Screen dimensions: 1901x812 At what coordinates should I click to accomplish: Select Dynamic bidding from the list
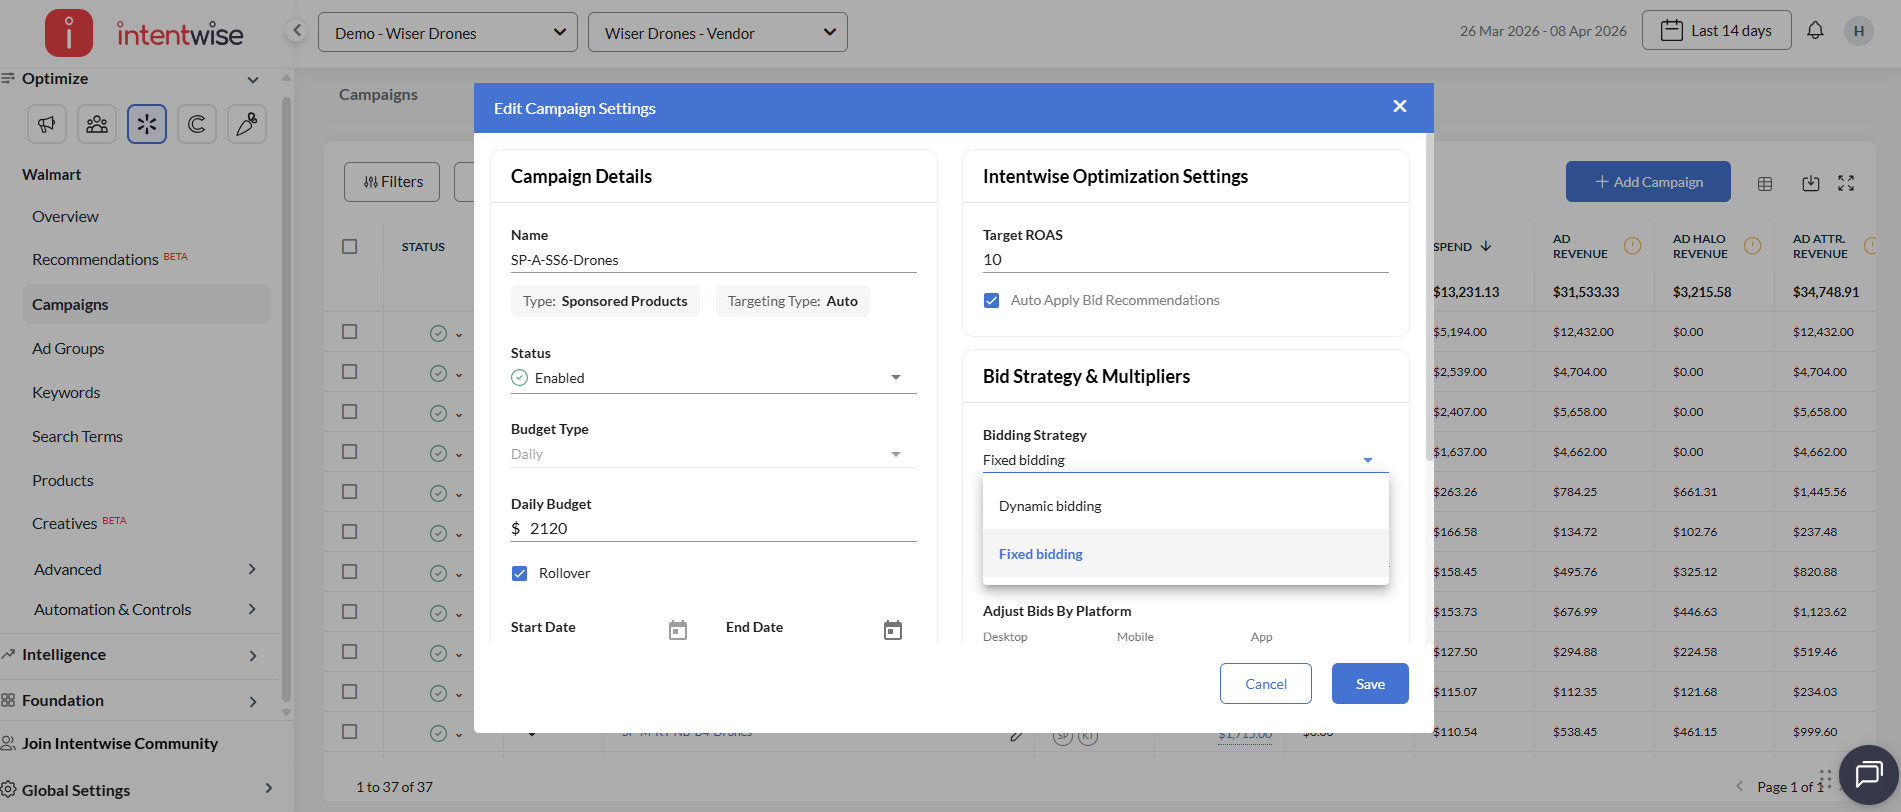point(1050,506)
